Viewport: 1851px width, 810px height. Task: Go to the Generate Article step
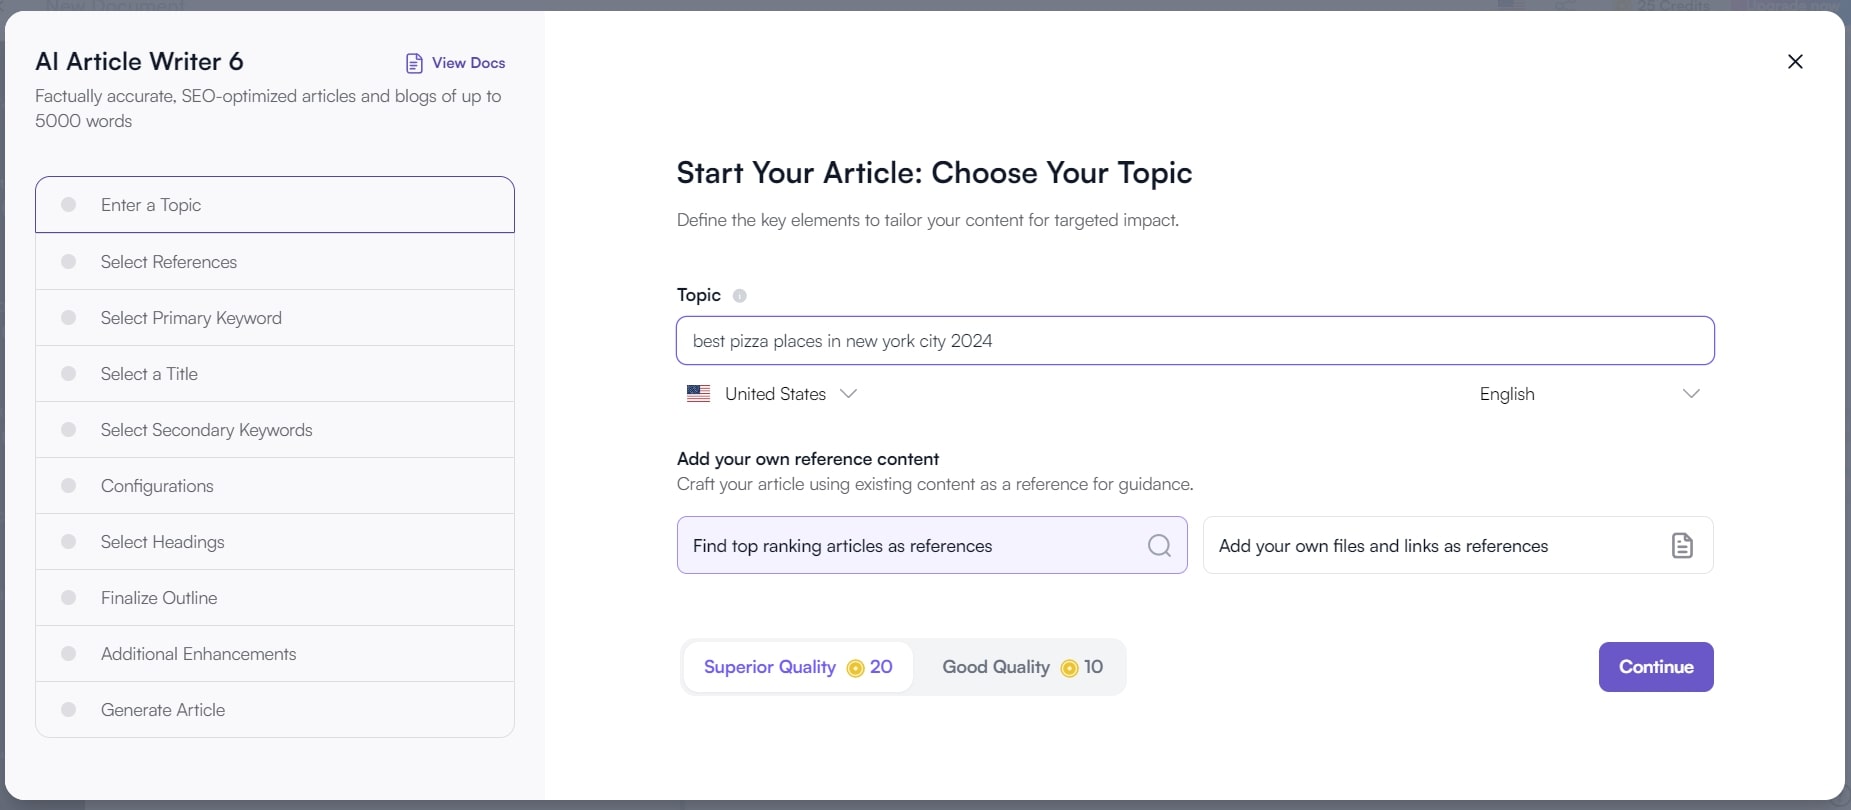click(x=275, y=710)
